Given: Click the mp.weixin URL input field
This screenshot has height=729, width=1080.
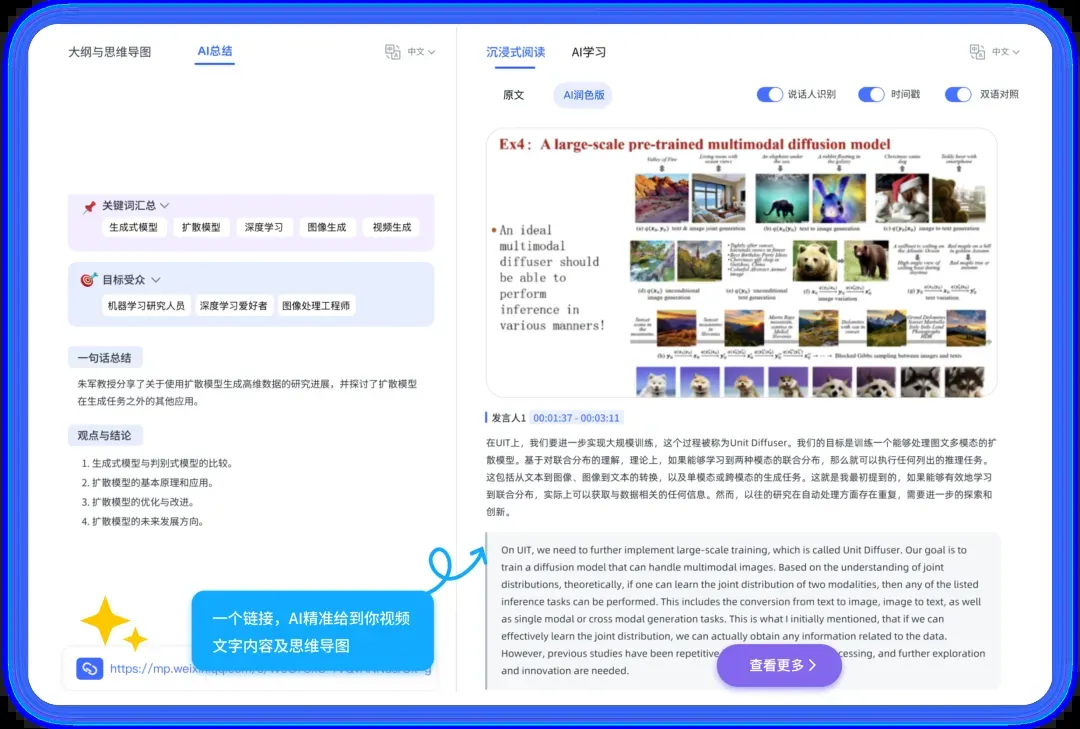Looking at the screenshot, I should click(251, 668).
